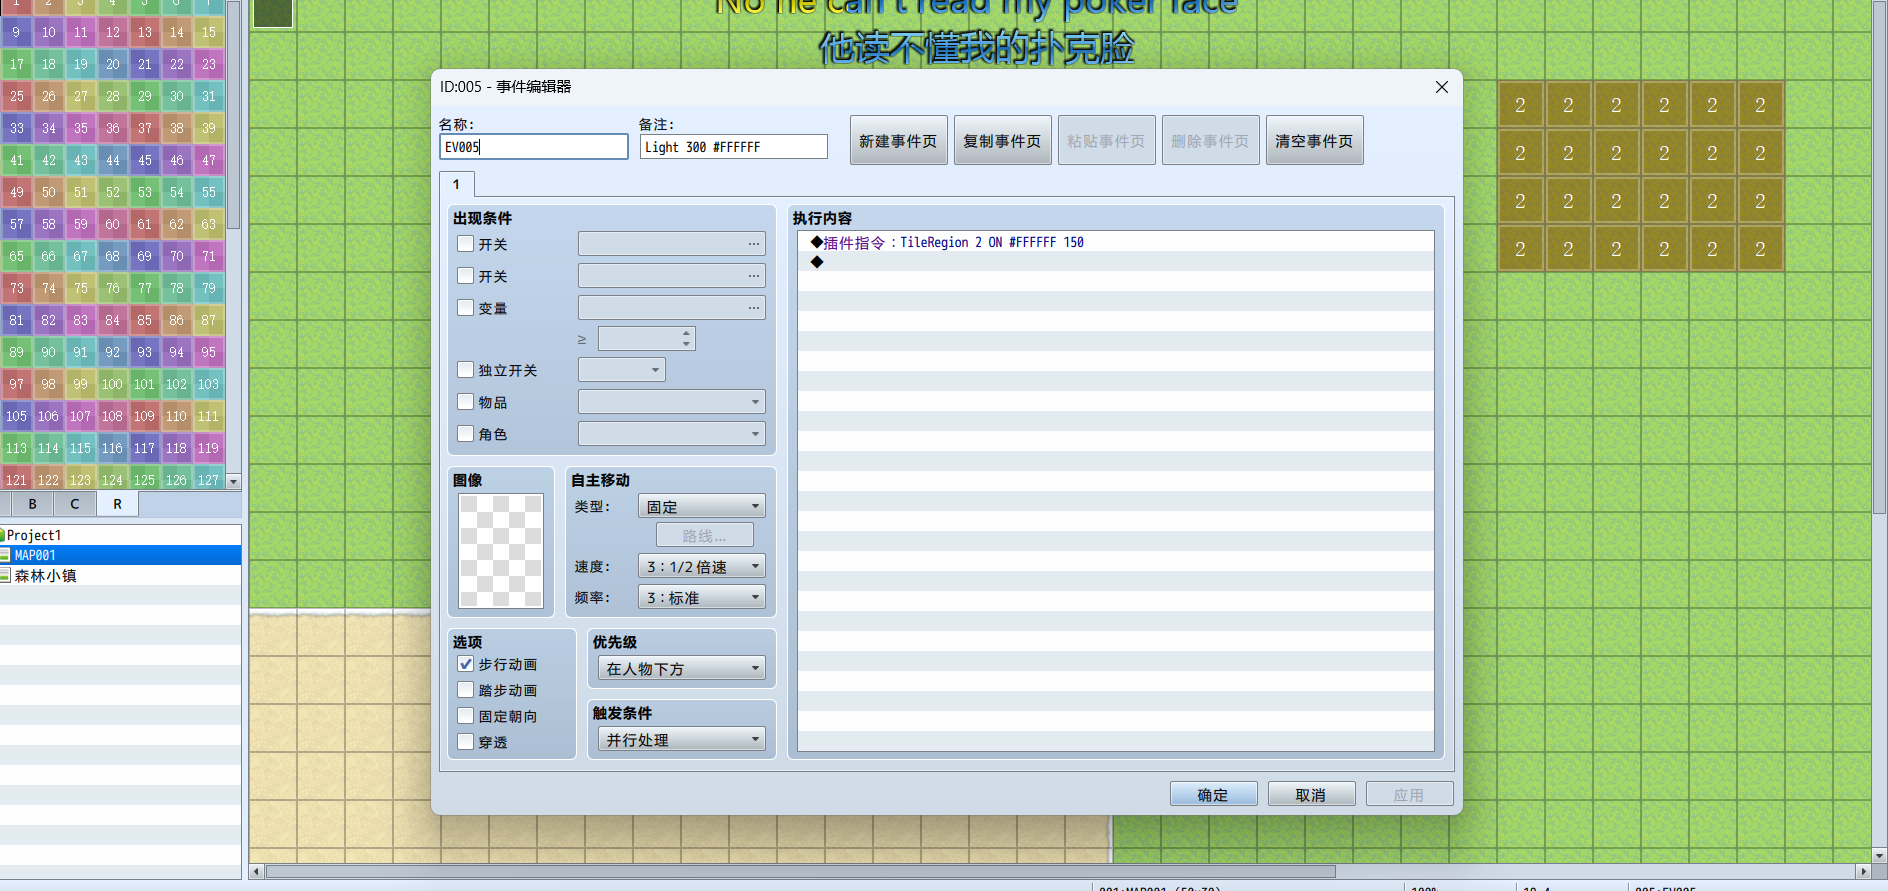Select the TileRegion plugin command line

[1115, 242]
